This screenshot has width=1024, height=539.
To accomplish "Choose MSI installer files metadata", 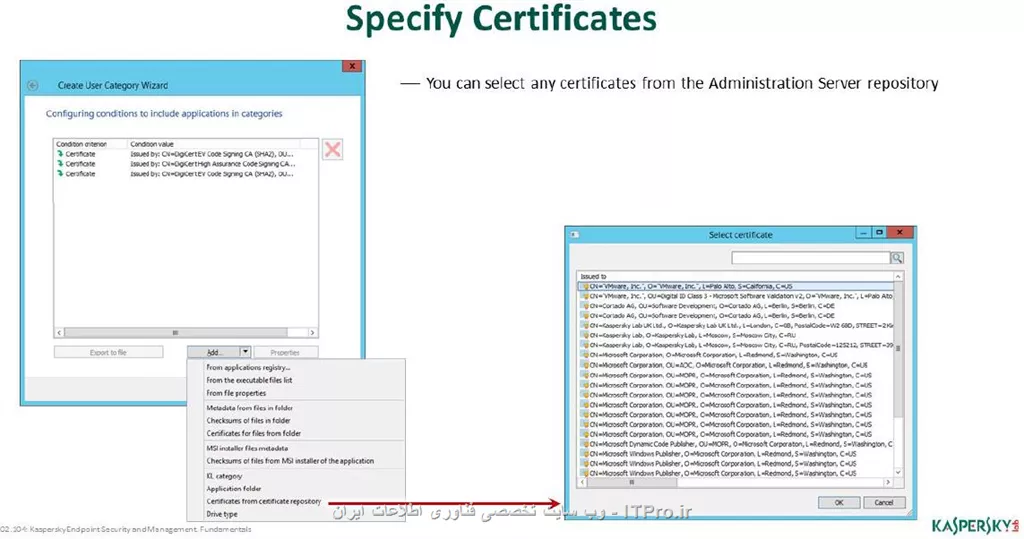I will pos(247,448).
